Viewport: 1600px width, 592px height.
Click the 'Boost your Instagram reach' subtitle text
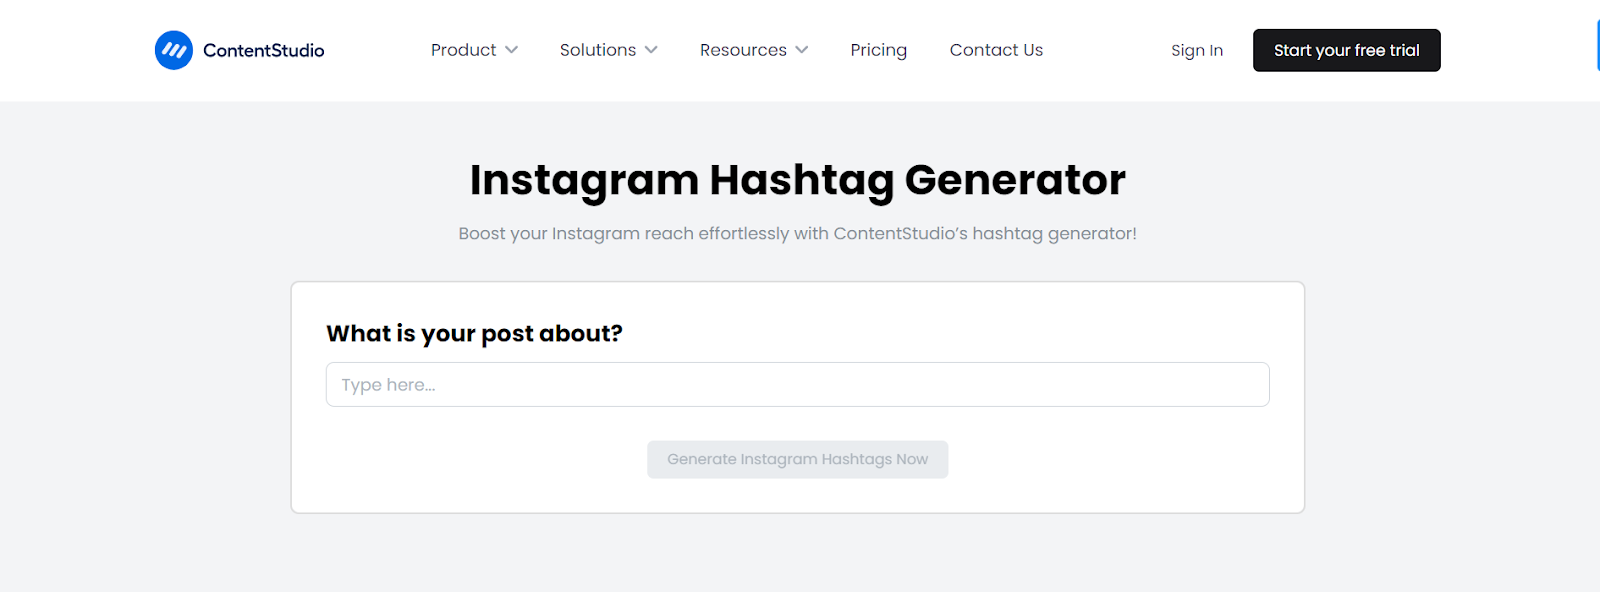click(x=798, y=234)
